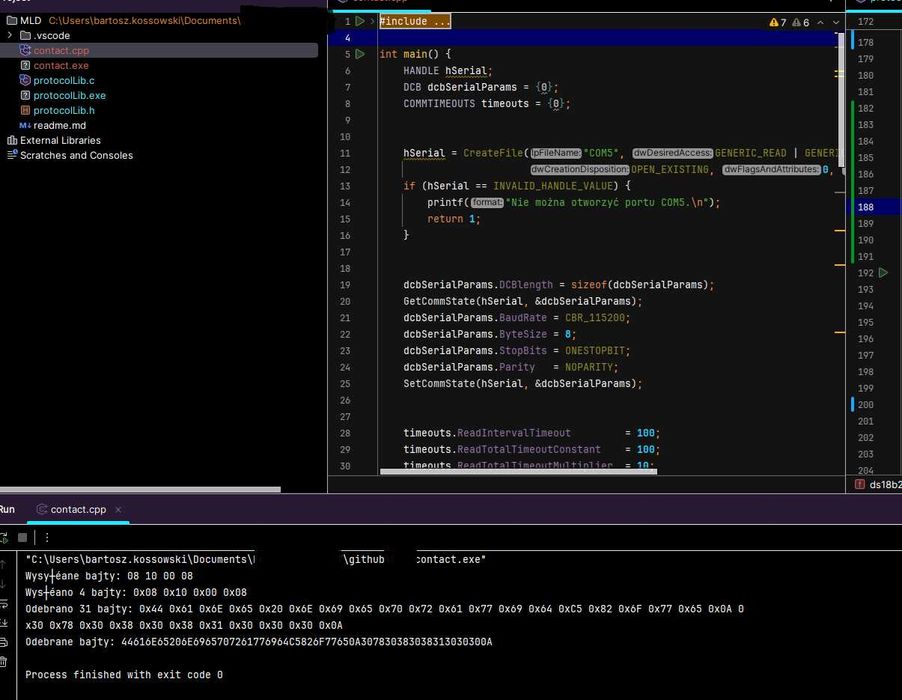Jump to previous highlighted error arrow
The image size is (902, 700).
[821, 22]
